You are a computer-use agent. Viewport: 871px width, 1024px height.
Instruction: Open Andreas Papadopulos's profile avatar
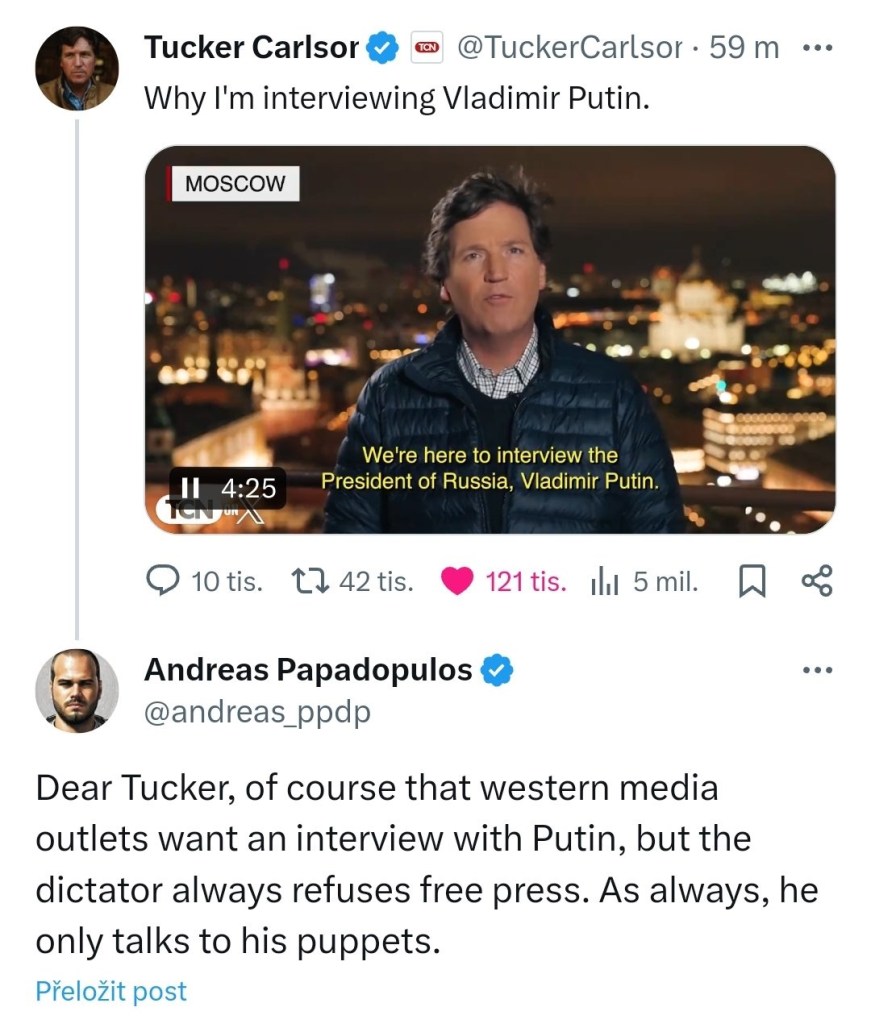(77, 692)
